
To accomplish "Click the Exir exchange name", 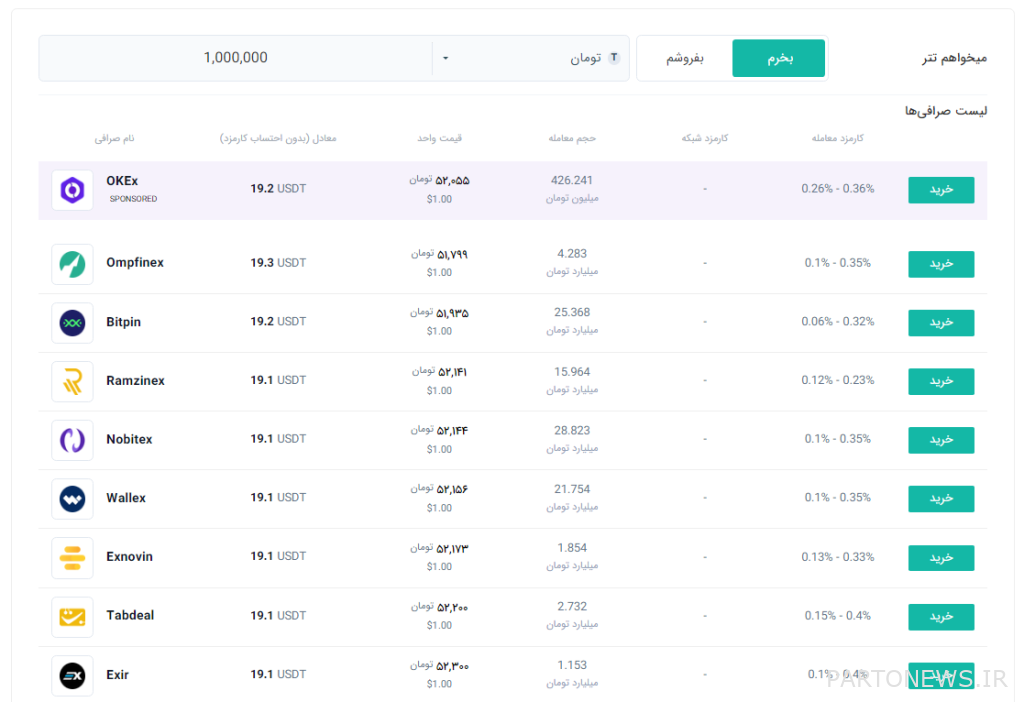I will tap(118, 675).
